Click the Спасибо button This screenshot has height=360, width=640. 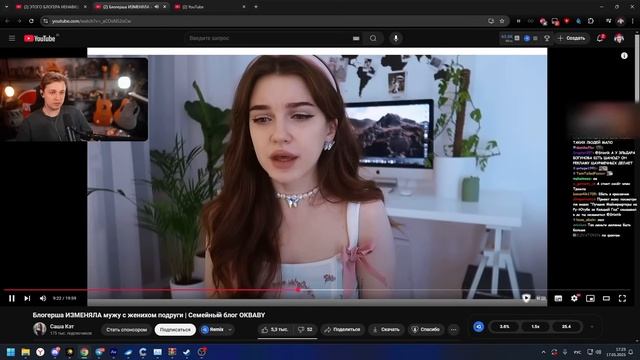click(426, 329)
